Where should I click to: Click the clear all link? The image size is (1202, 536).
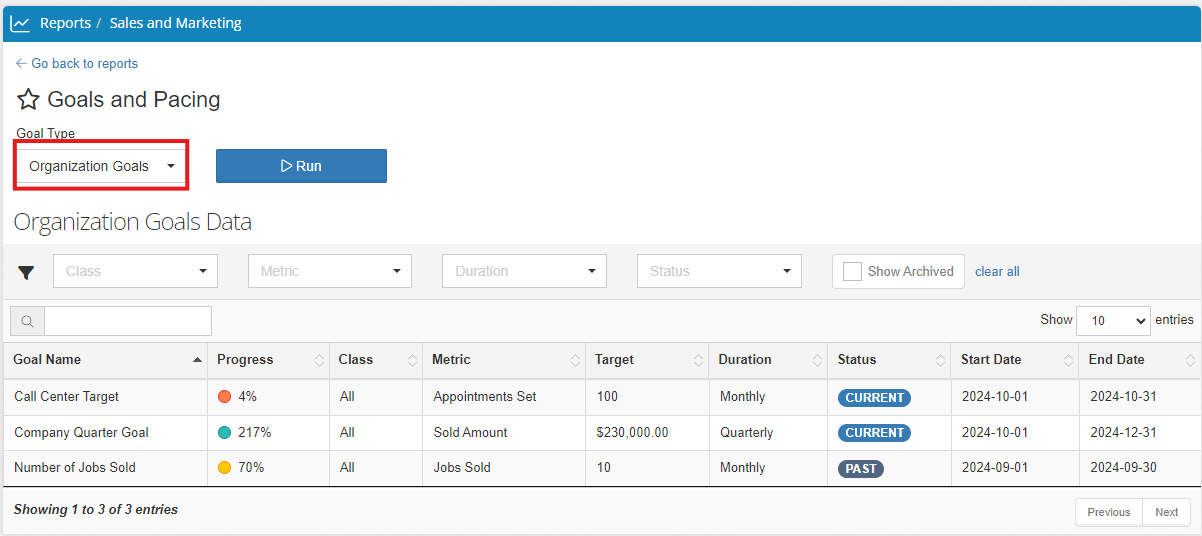tap(997, 272)
